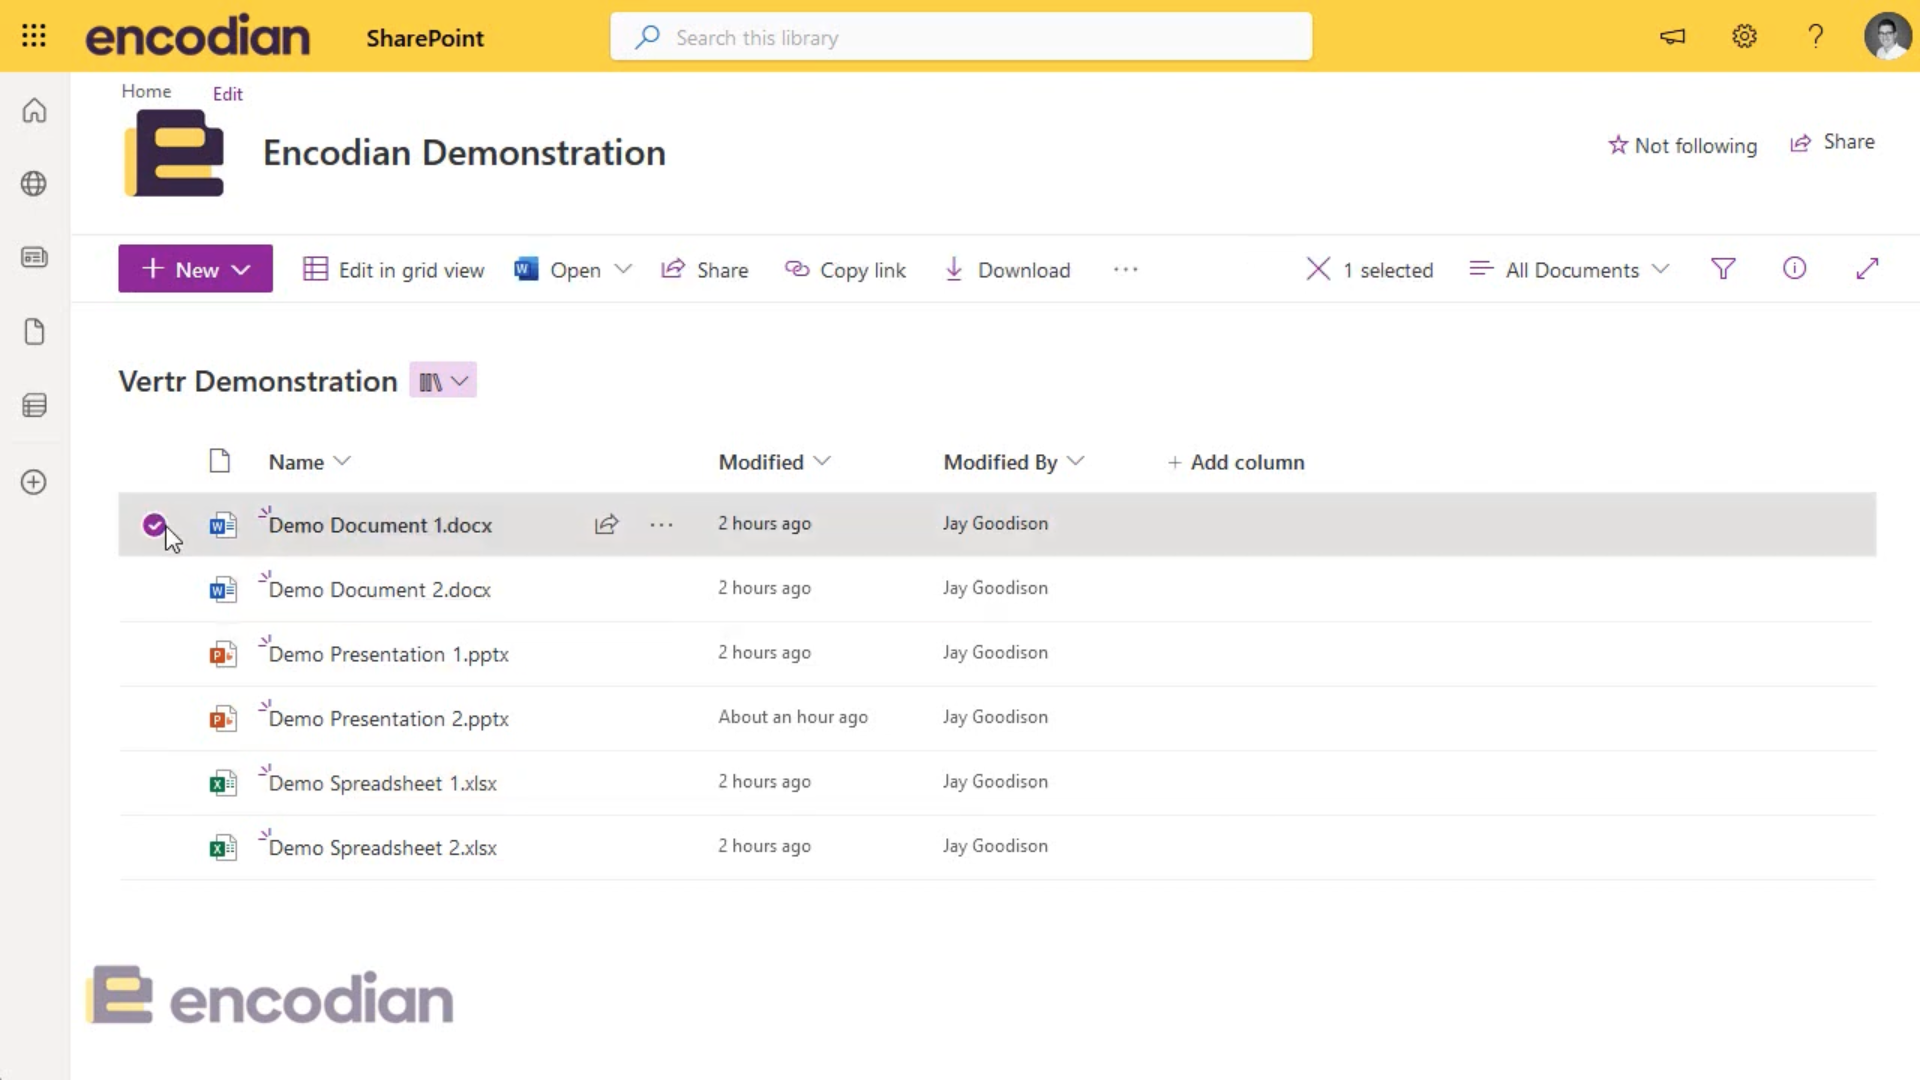Open the app launcher waffle icon
This screenshot has width=1920, height=1080.
[x=34, y=36]
